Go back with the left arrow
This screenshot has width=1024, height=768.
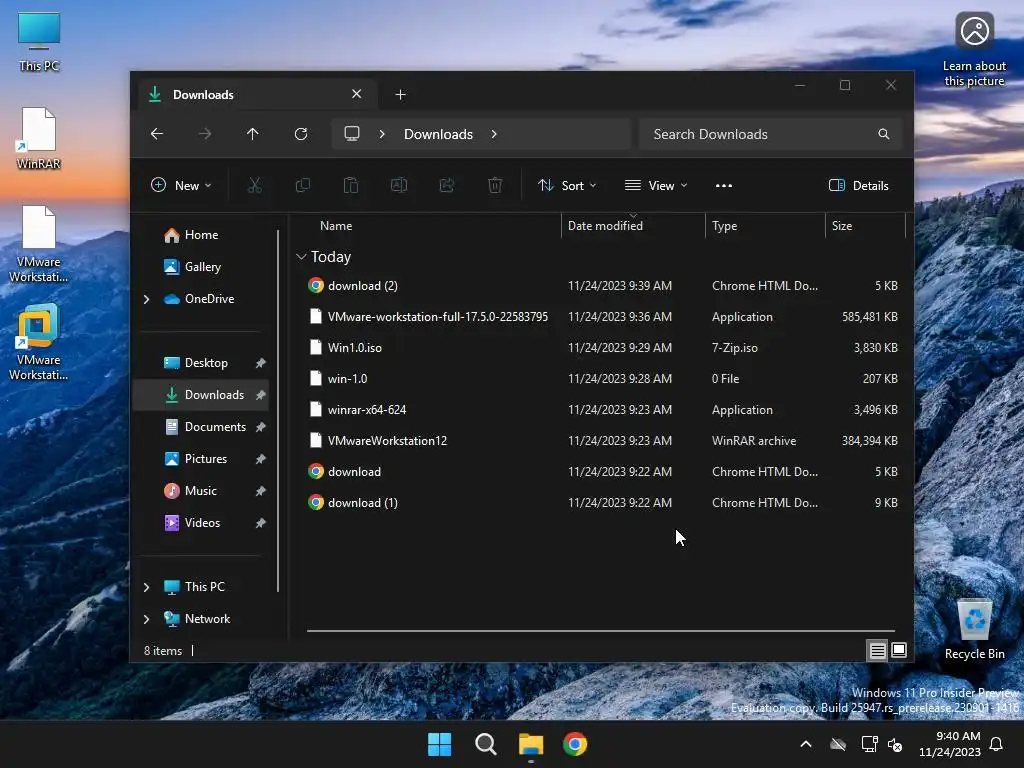click(x=157, y=134)
